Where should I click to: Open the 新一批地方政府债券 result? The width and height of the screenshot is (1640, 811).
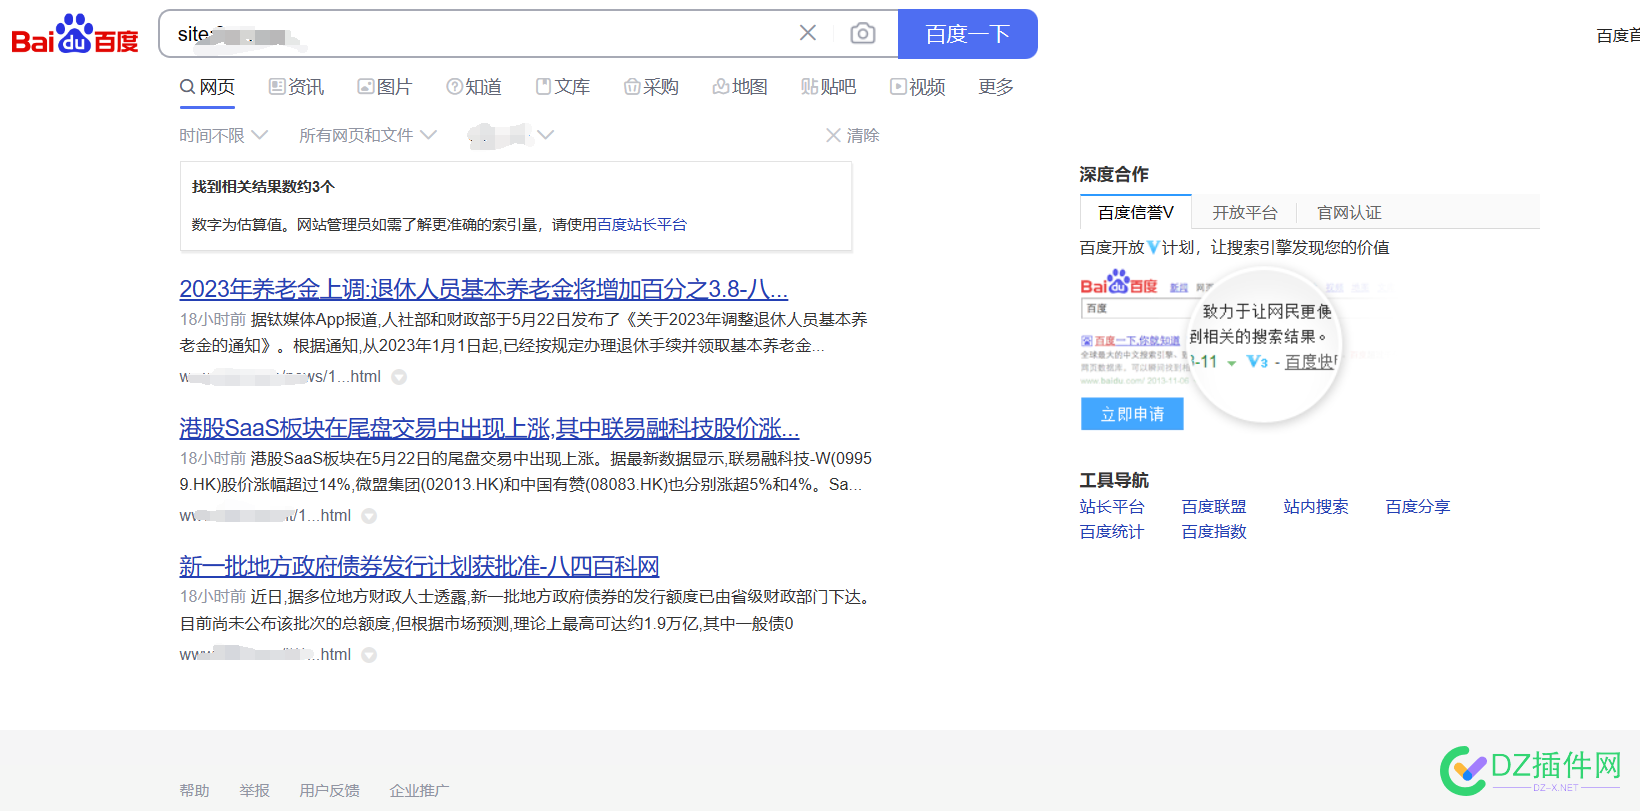419,566
